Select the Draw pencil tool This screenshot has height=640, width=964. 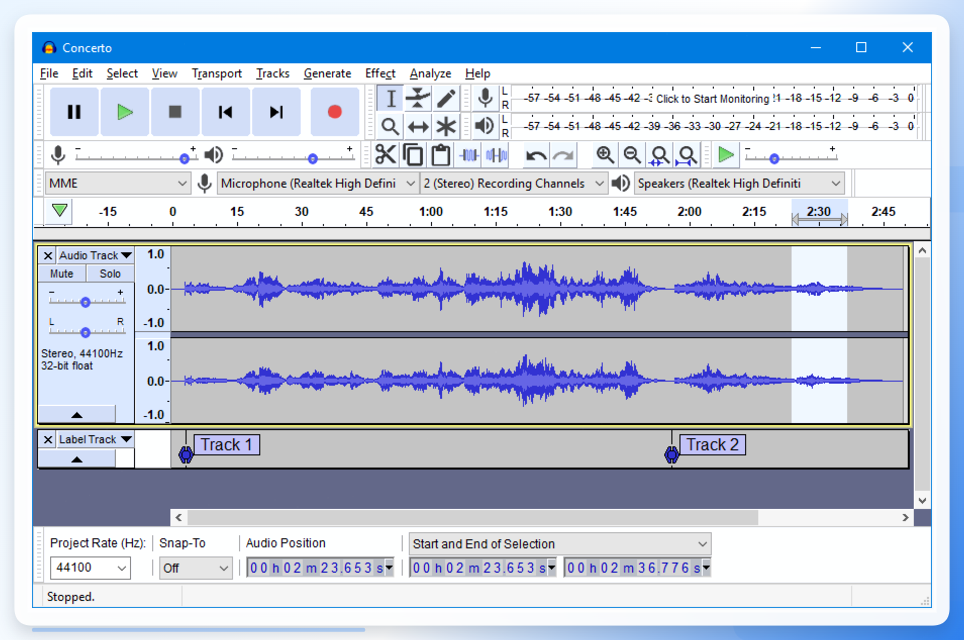pos(446,98)
